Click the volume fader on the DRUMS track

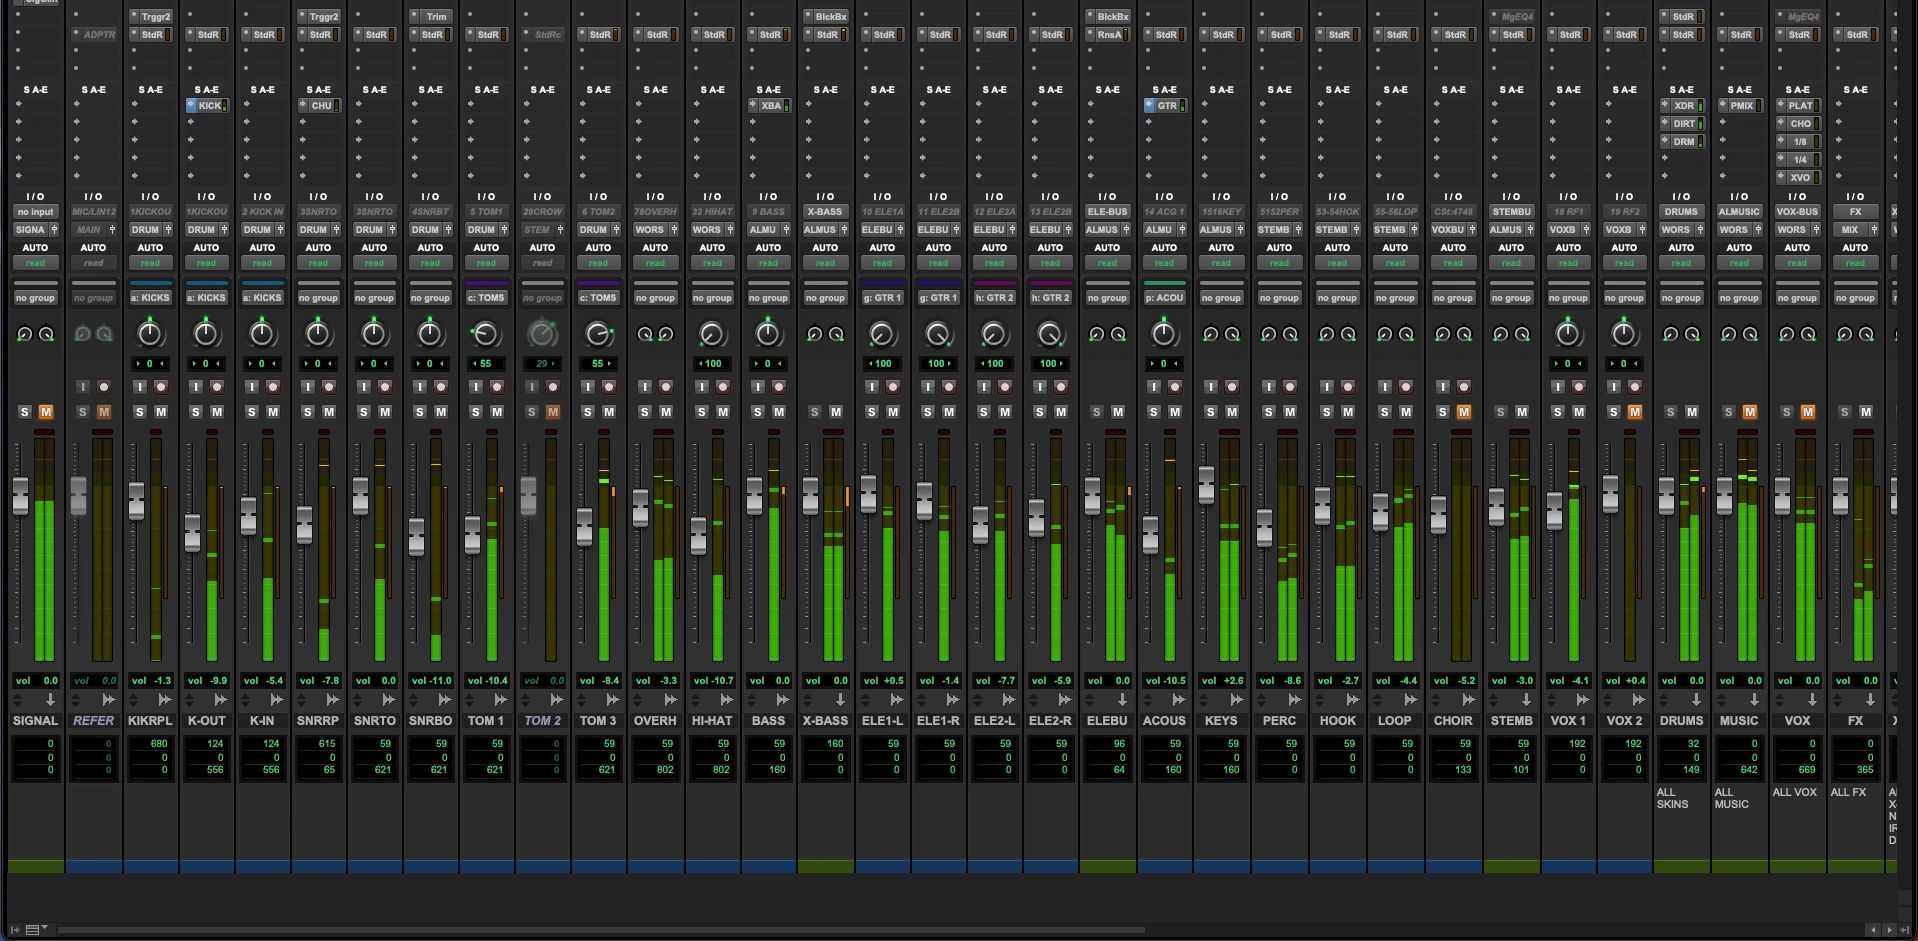(1667, 497)
